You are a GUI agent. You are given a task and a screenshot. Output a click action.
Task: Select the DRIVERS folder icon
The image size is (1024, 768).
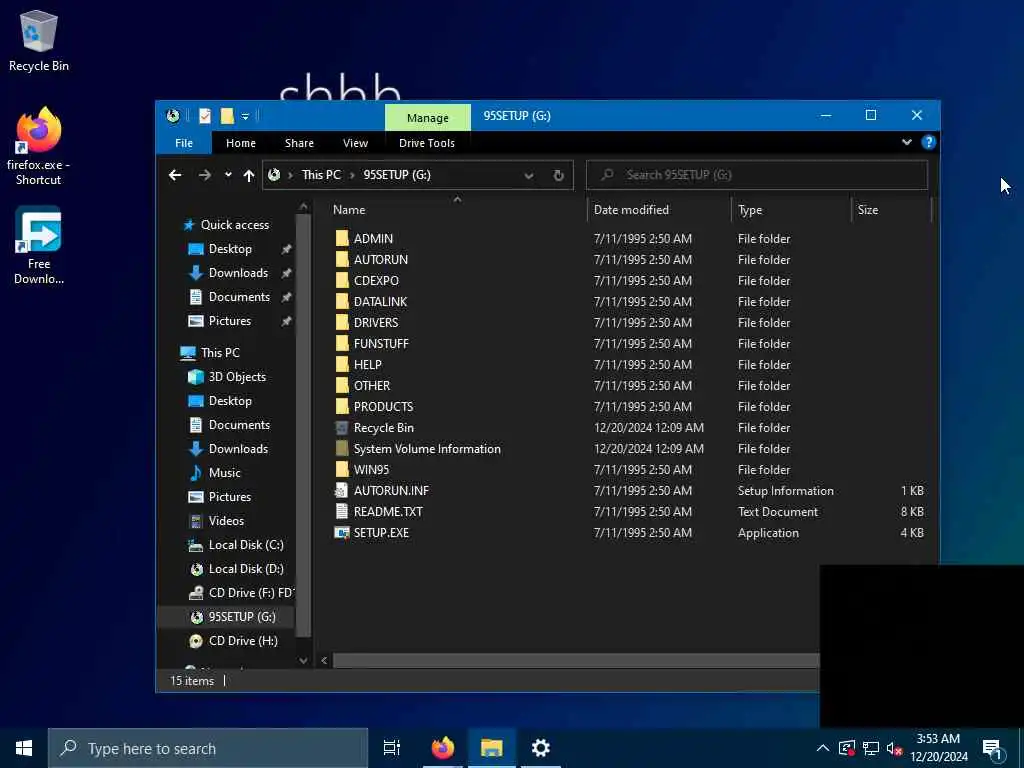click(x=342, y=322)
